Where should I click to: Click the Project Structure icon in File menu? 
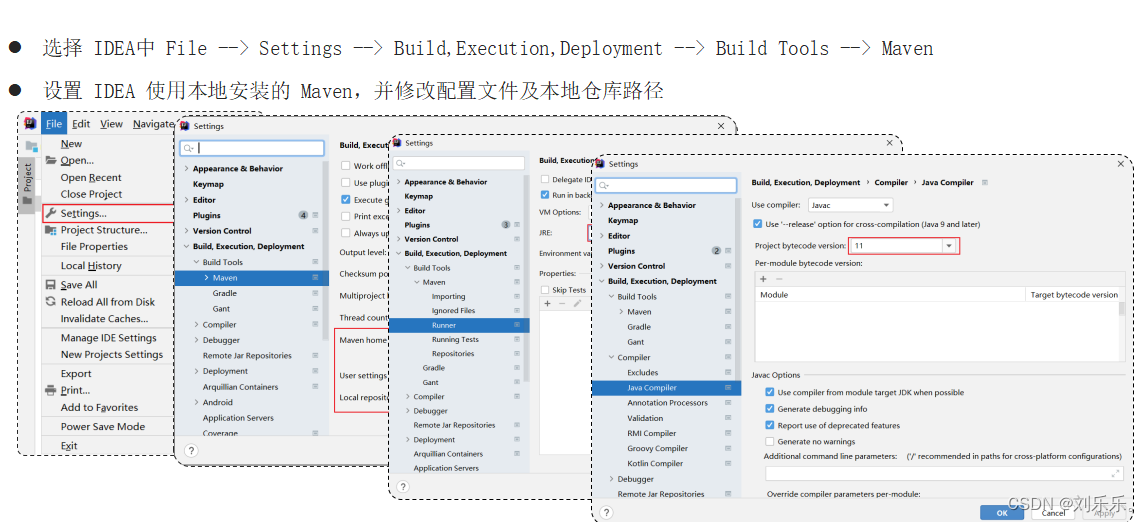[51, 230]
